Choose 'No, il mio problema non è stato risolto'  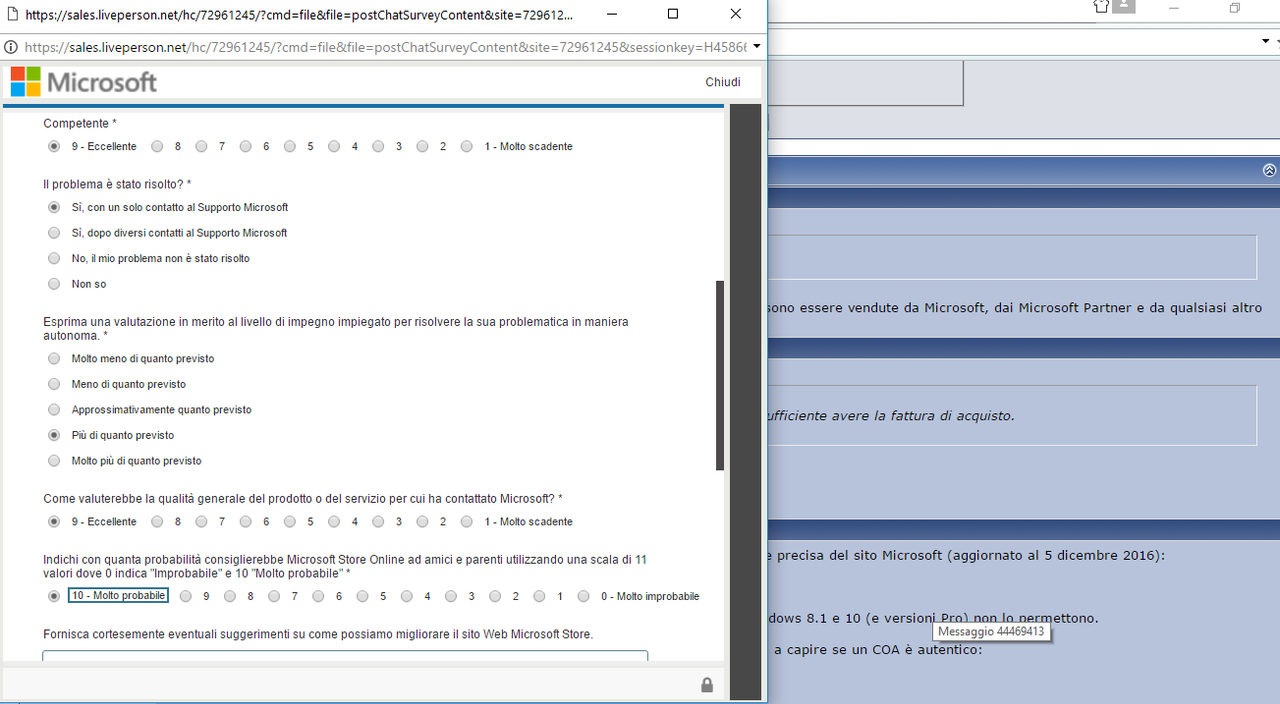coord(54,258)
